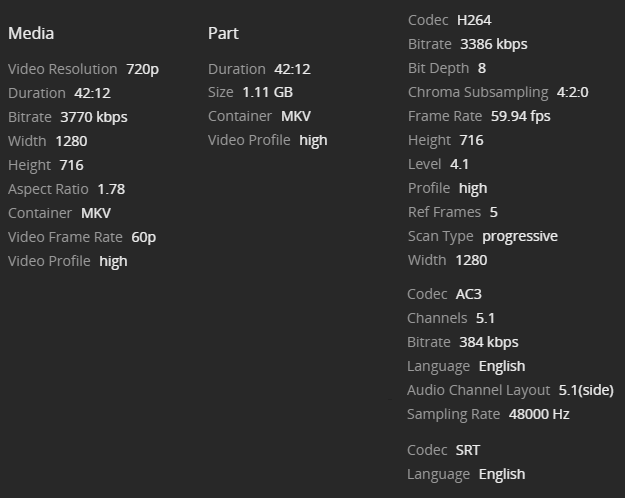This screenshot has width=625, height=498.
Task: Click the Ref Frames label
Action: click(444, 212)
